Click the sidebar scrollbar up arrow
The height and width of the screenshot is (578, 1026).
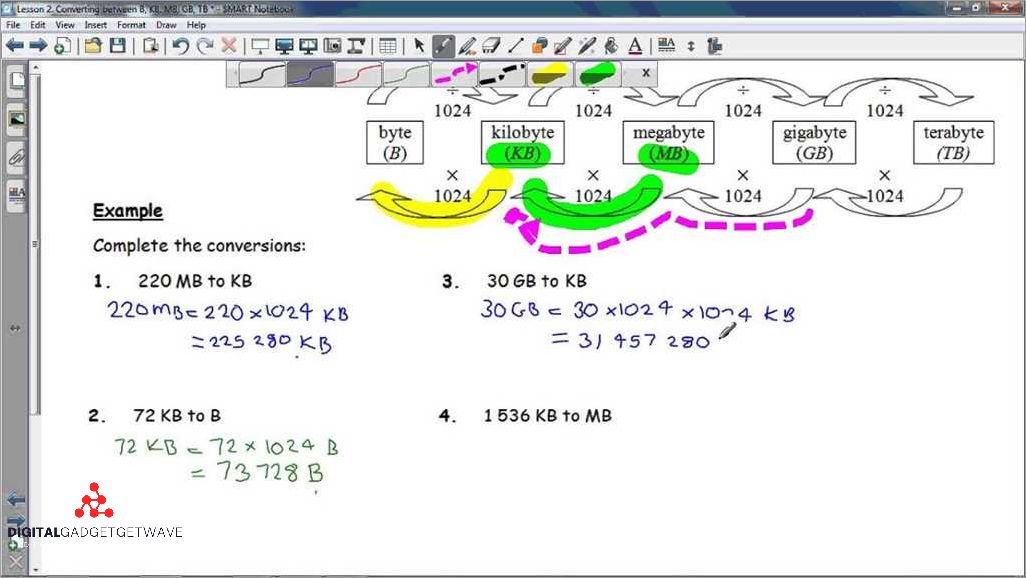(x=37, y=68)
